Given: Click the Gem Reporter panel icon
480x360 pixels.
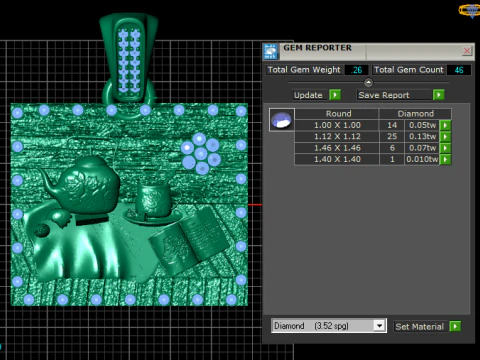Looking at the screenshot, I should pyautogui.click(x=270, y=51).
